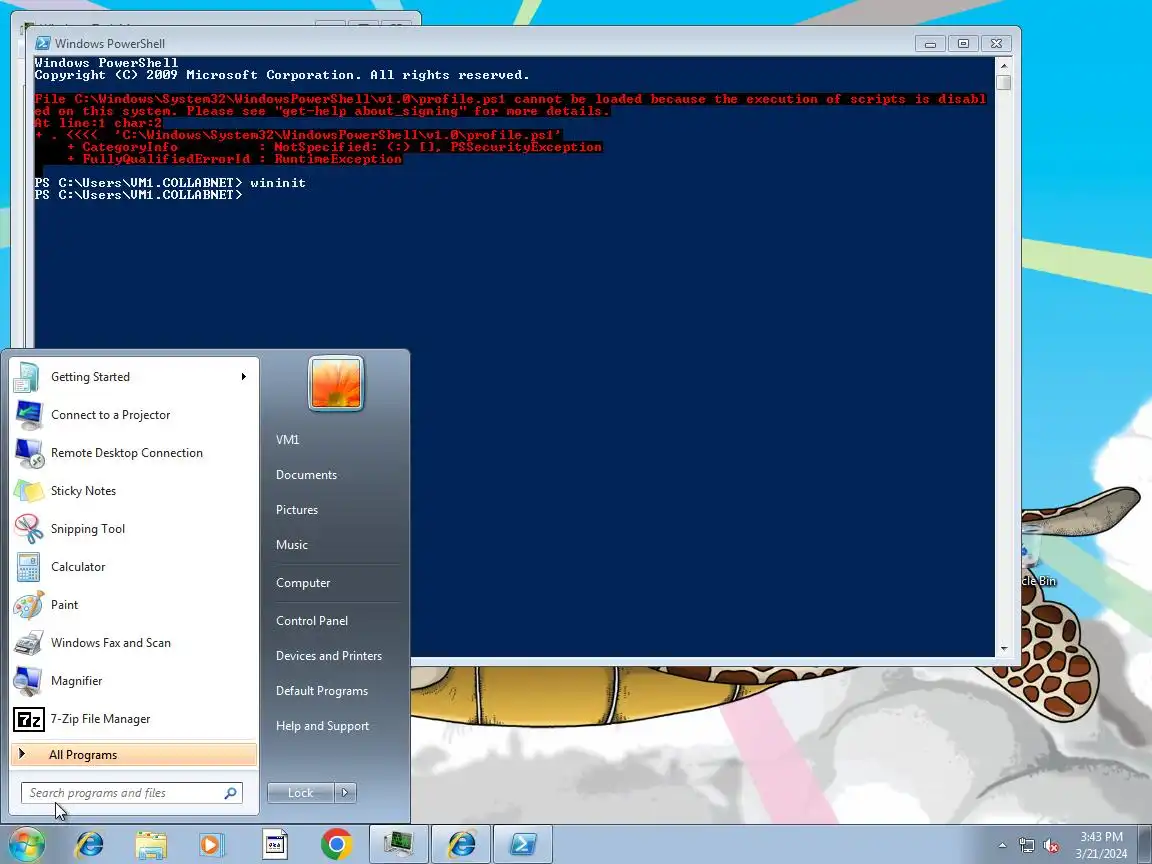Open Pictures from Start menu
This screenshot has height=864, width=1152.
pyautogui.click(x=297, y=510)
